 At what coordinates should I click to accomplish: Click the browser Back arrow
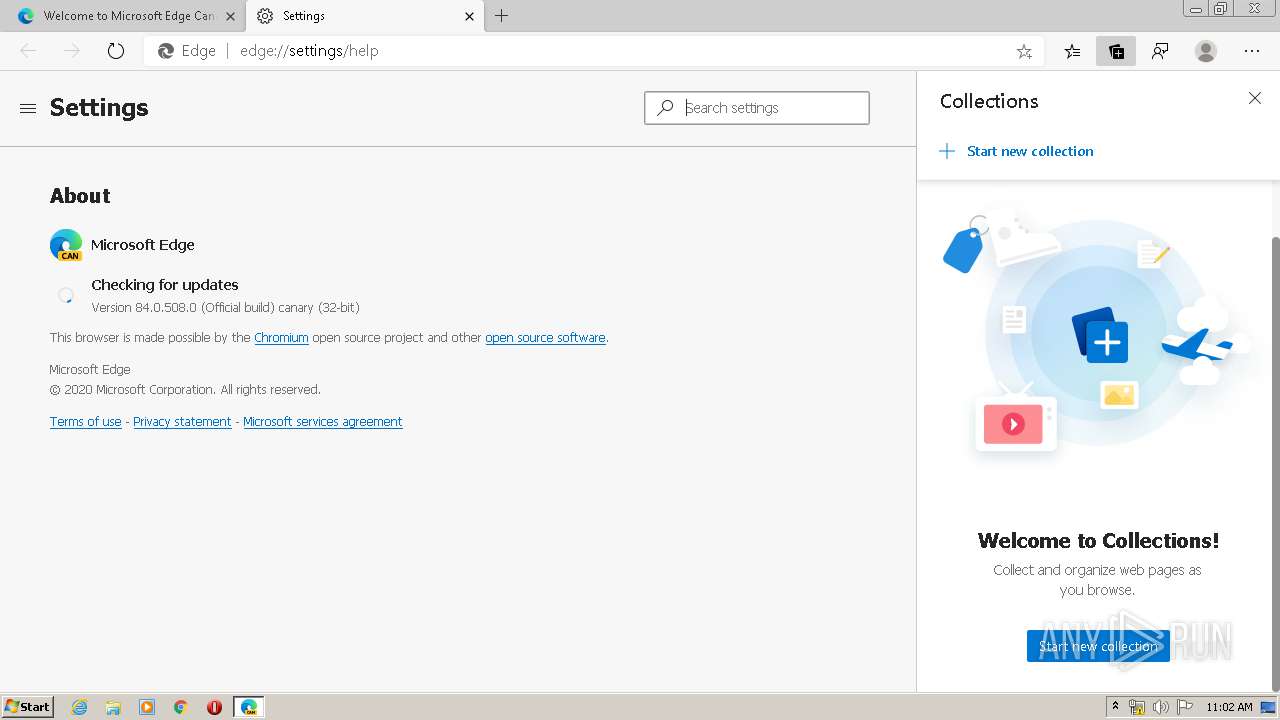[x=28, y=51]
